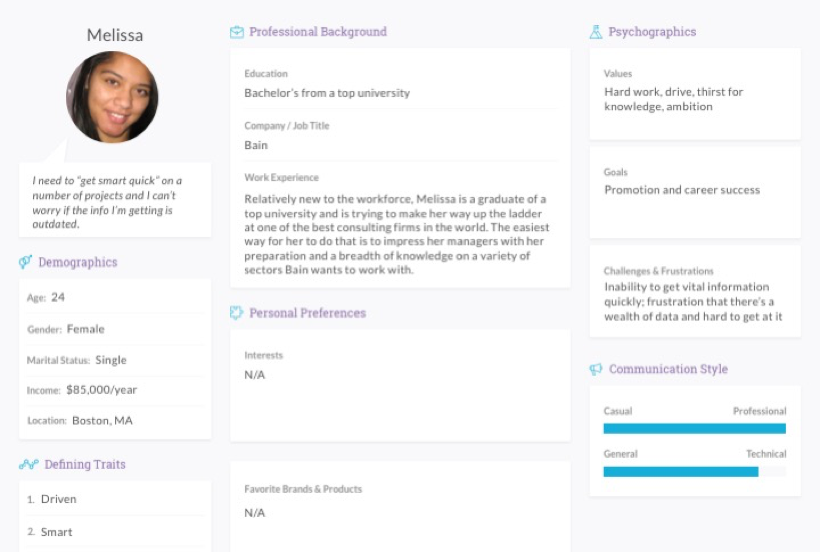
Task: Click the quote bubble about outdated info
Action: pos(114,202)
